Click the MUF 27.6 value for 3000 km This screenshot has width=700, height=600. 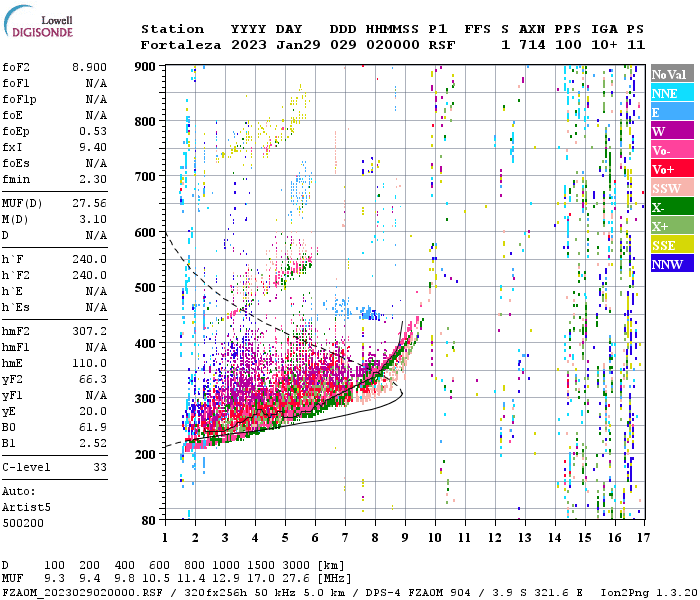(296, 579)
